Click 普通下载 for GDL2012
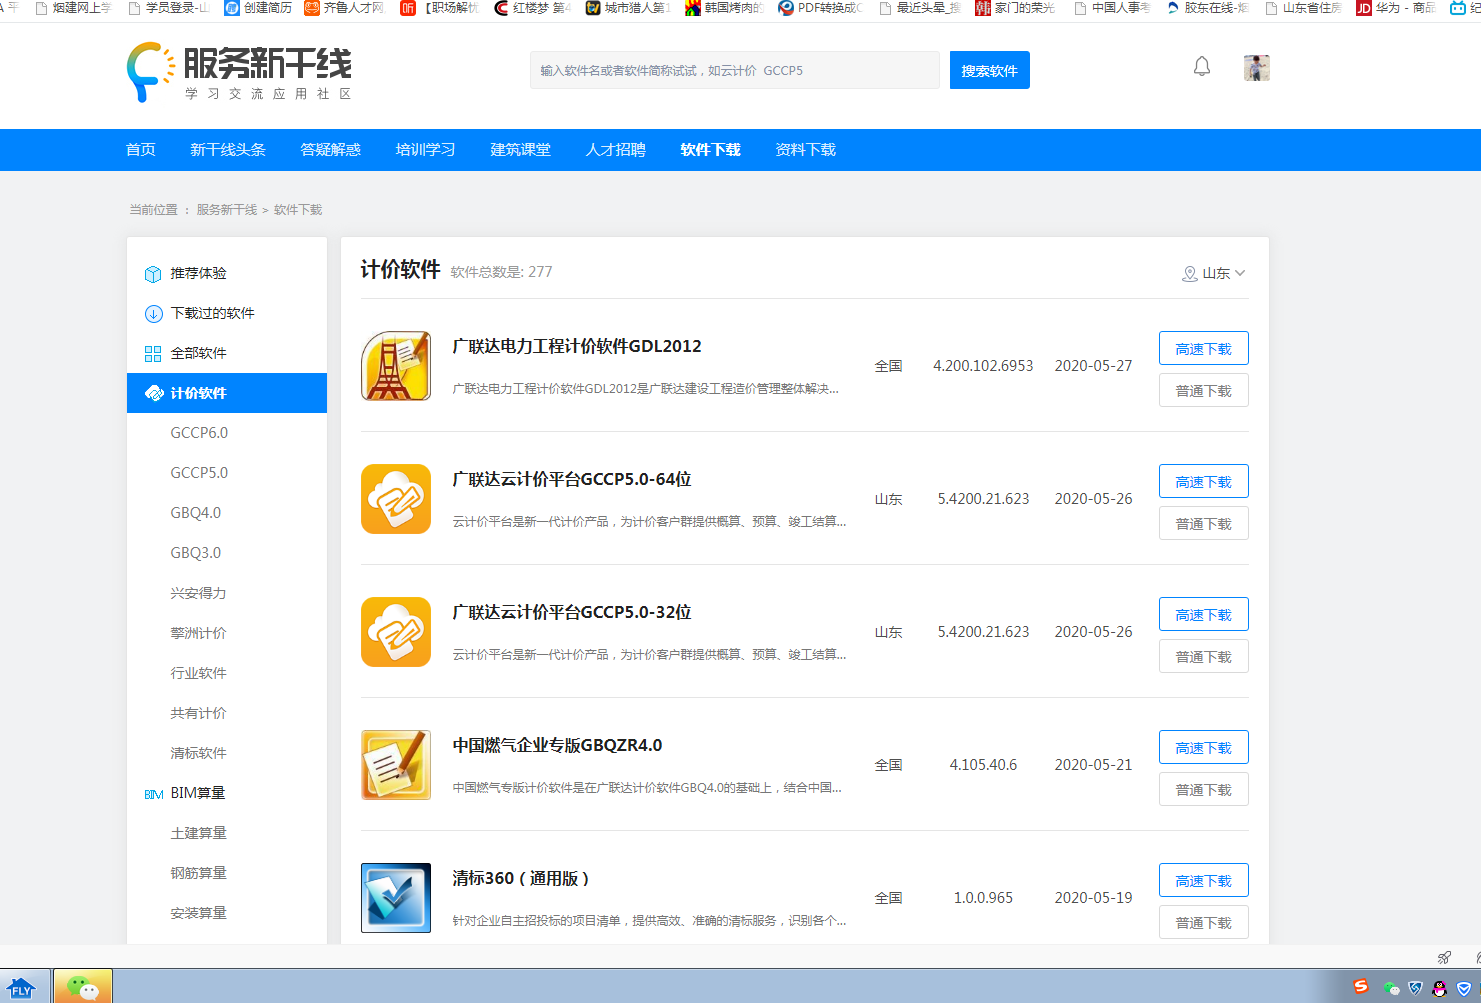The width and height of the screenshot is (1481, 1003). point(1204,391)
